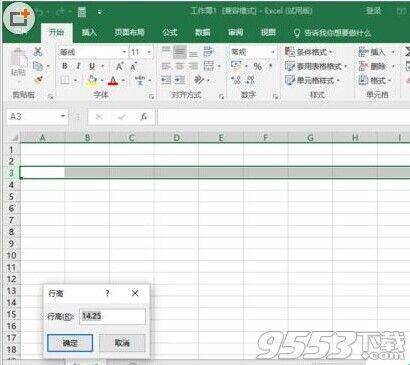Select column D header
Viewport: 410px width, 365px height.
176,137
